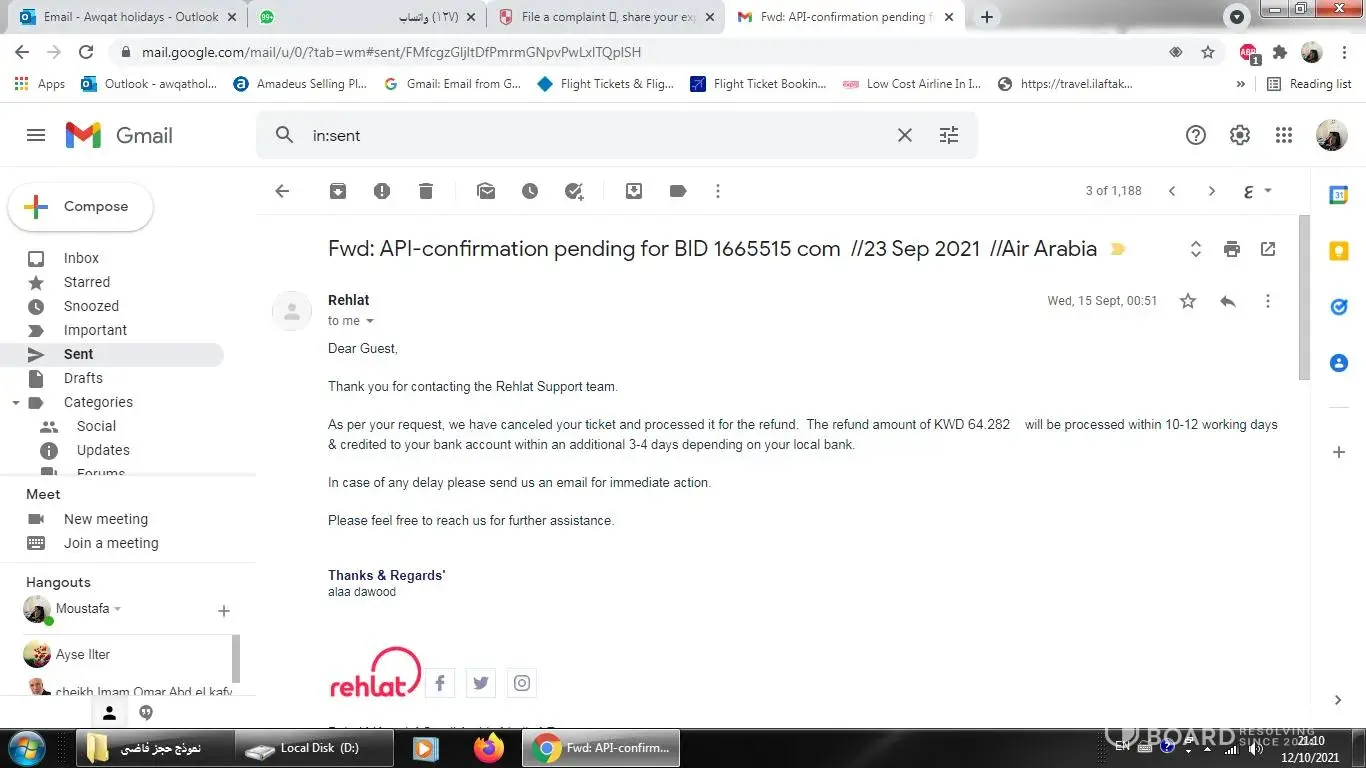1366x768 pixels.
Task: Reply using the arrow icon beside the date
Action: (1228, 301)
